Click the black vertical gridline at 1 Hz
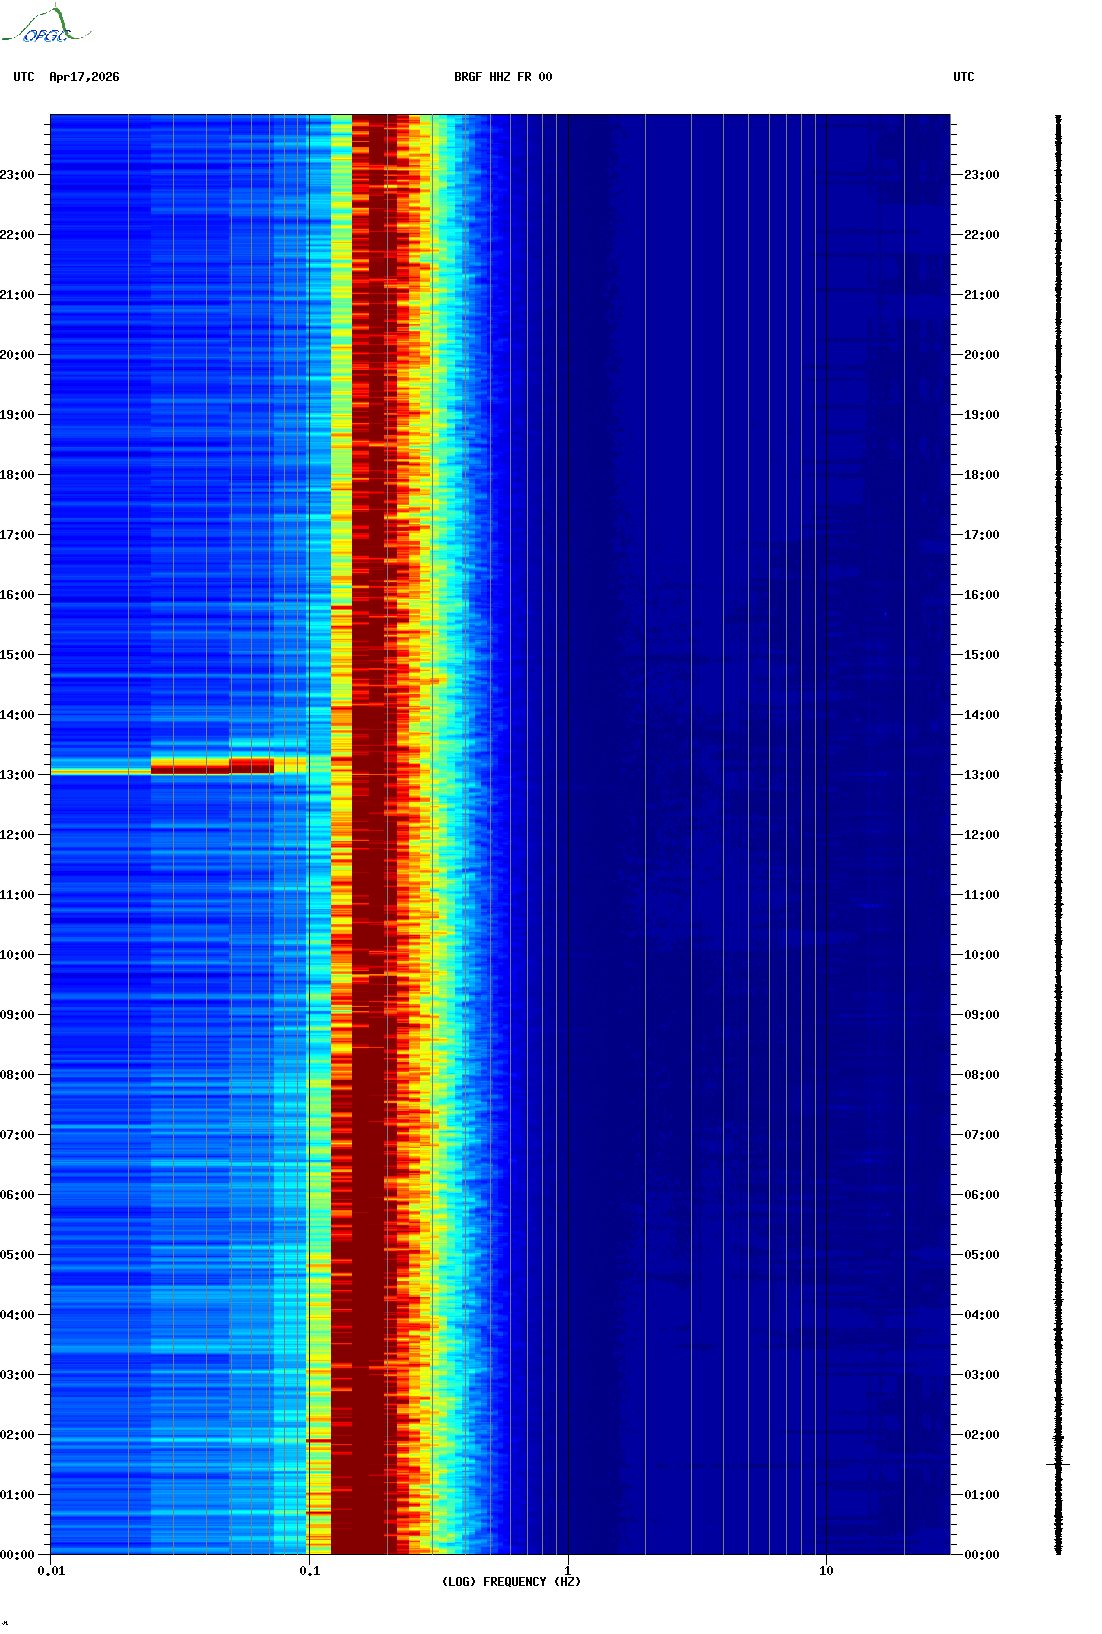1102x1634 pixels. 568,800
